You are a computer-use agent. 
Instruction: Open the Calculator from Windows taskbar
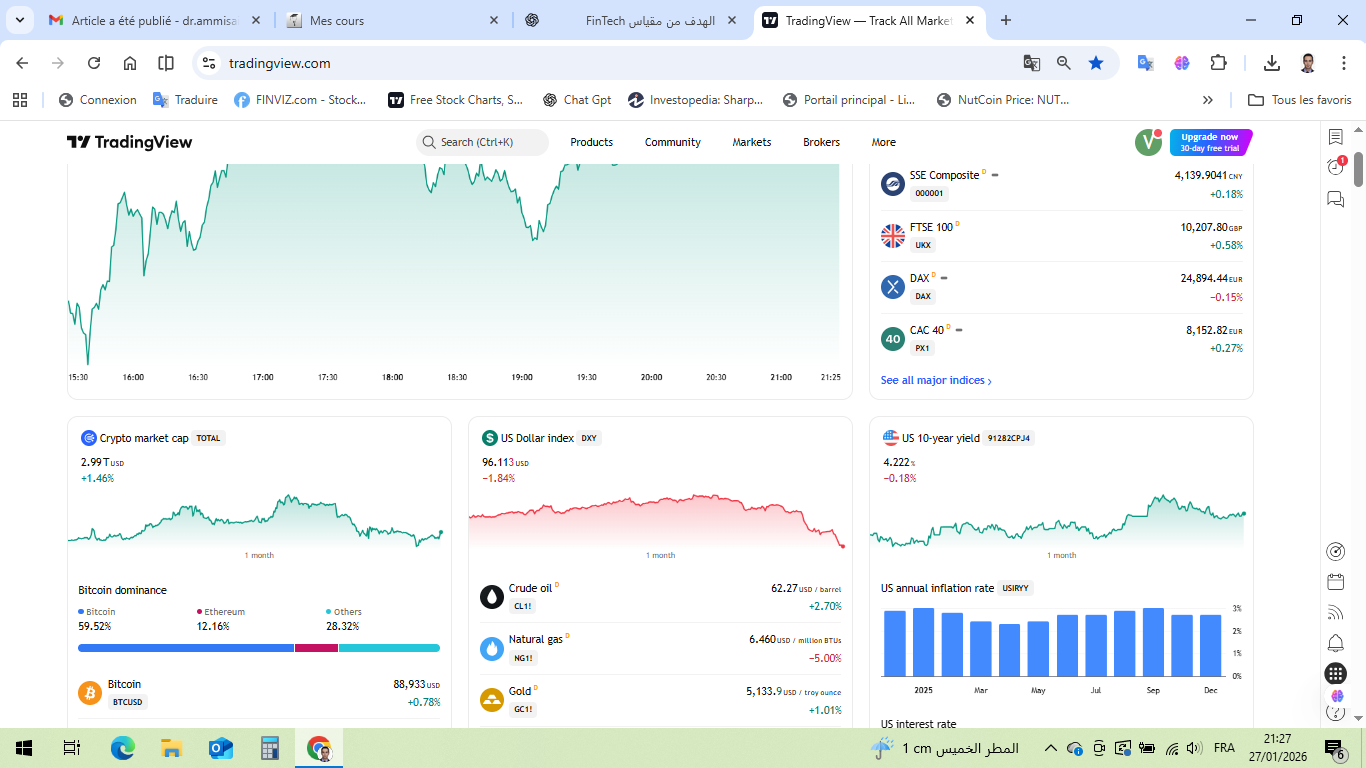tap(269, 748)
